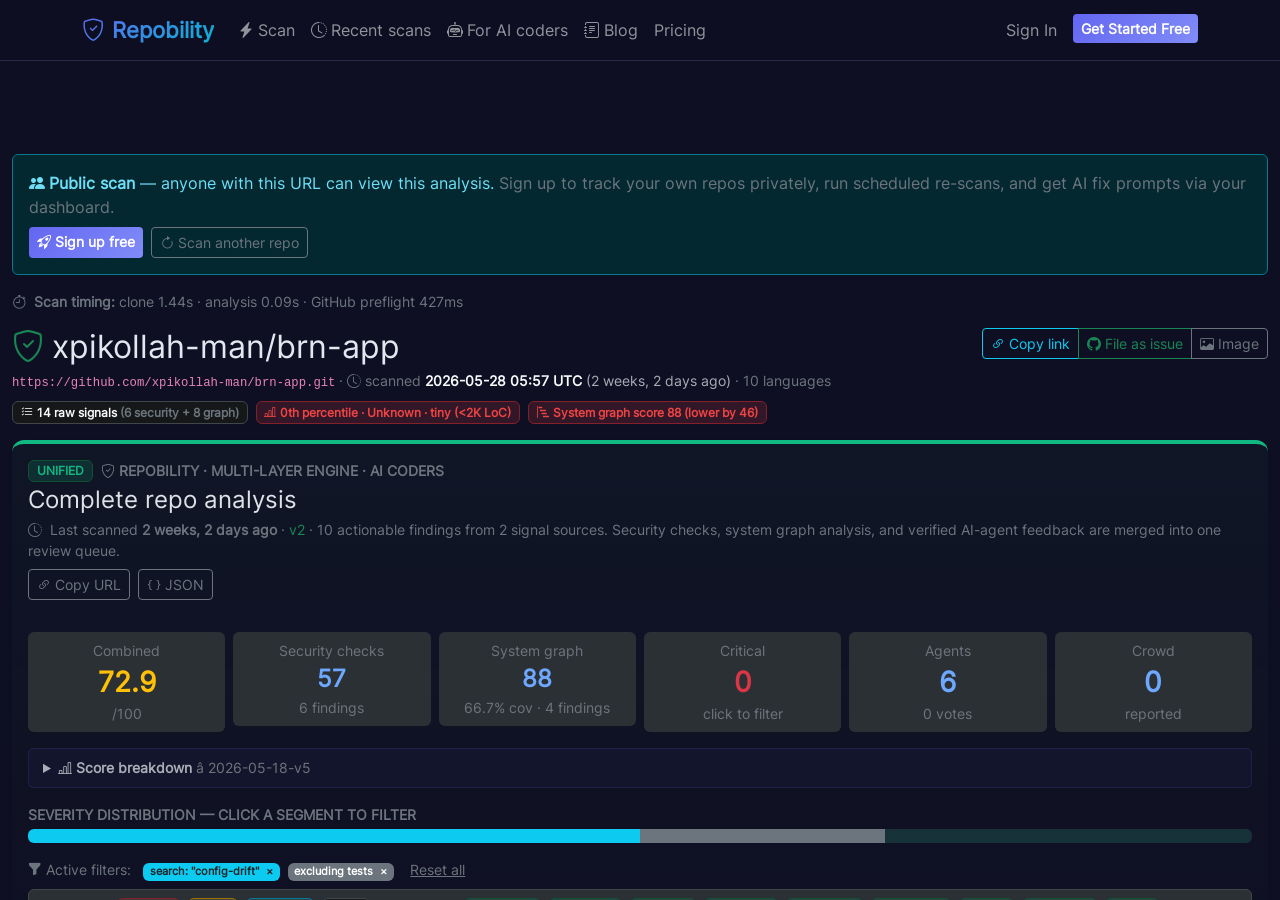This screenshot has width=1280, height=900.
Task: Open the GitHub repository URL link
Action: pyautogui.click(x=174, y=382)
